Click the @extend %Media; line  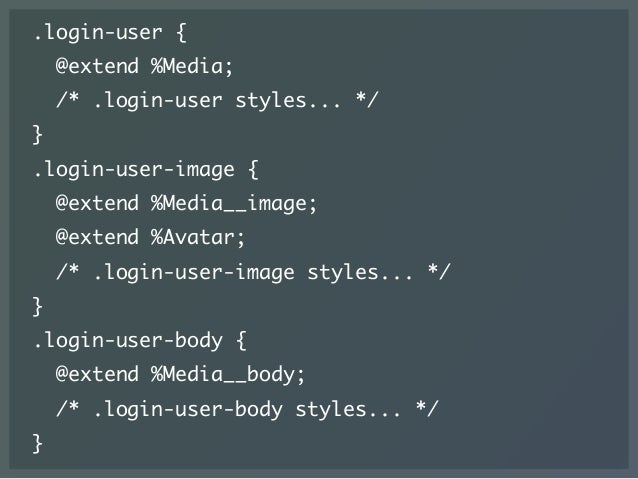click(x=144, y=66)
